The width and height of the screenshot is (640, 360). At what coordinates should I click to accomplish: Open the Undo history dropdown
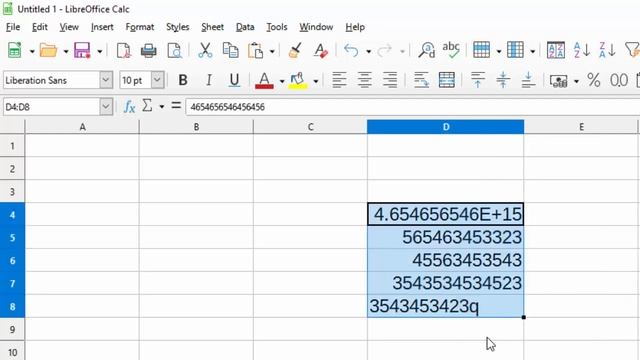coord(368,51)
